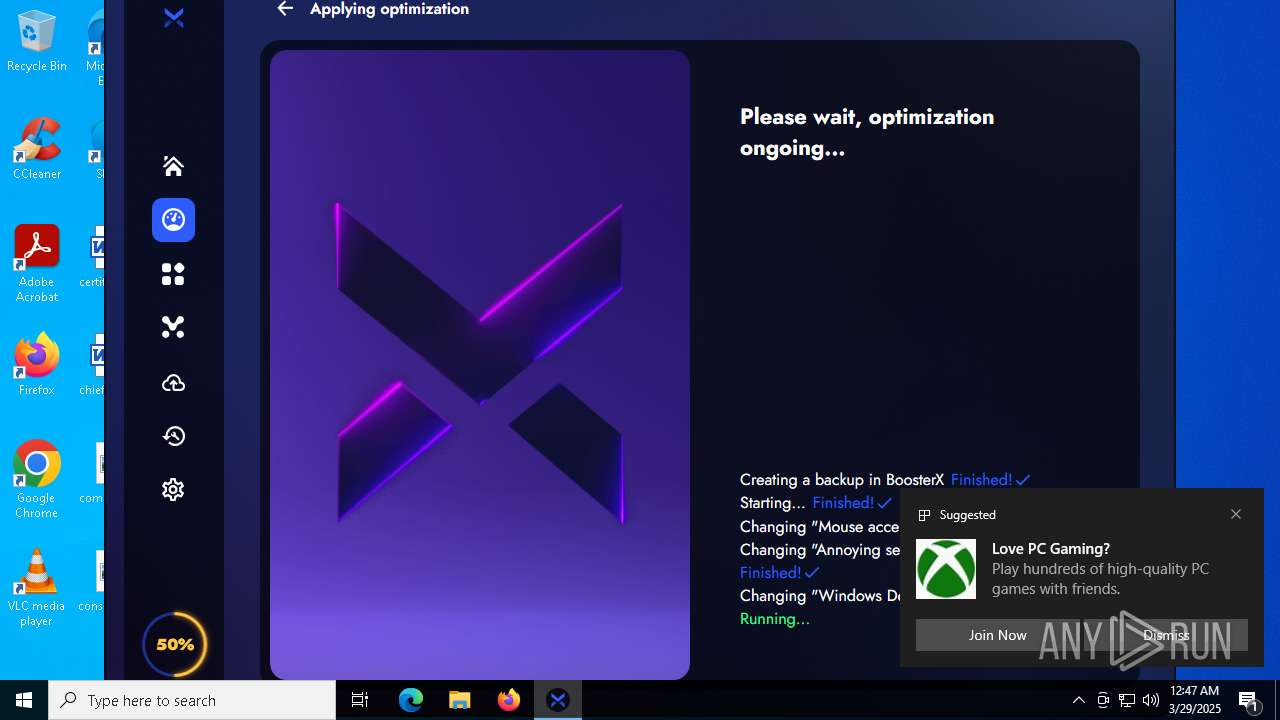1280x720 pixels.
Task: Click the 'Love PC Gaming?' notification title
Action: [1051, 548]
